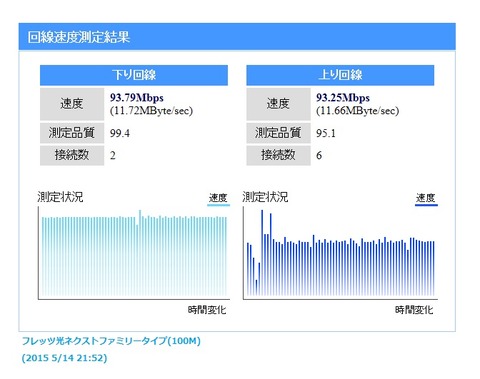This screenshot has height=379, width=480.
Task: Click 時間変化 axis label under upload chart
Action: coord(414,310)
